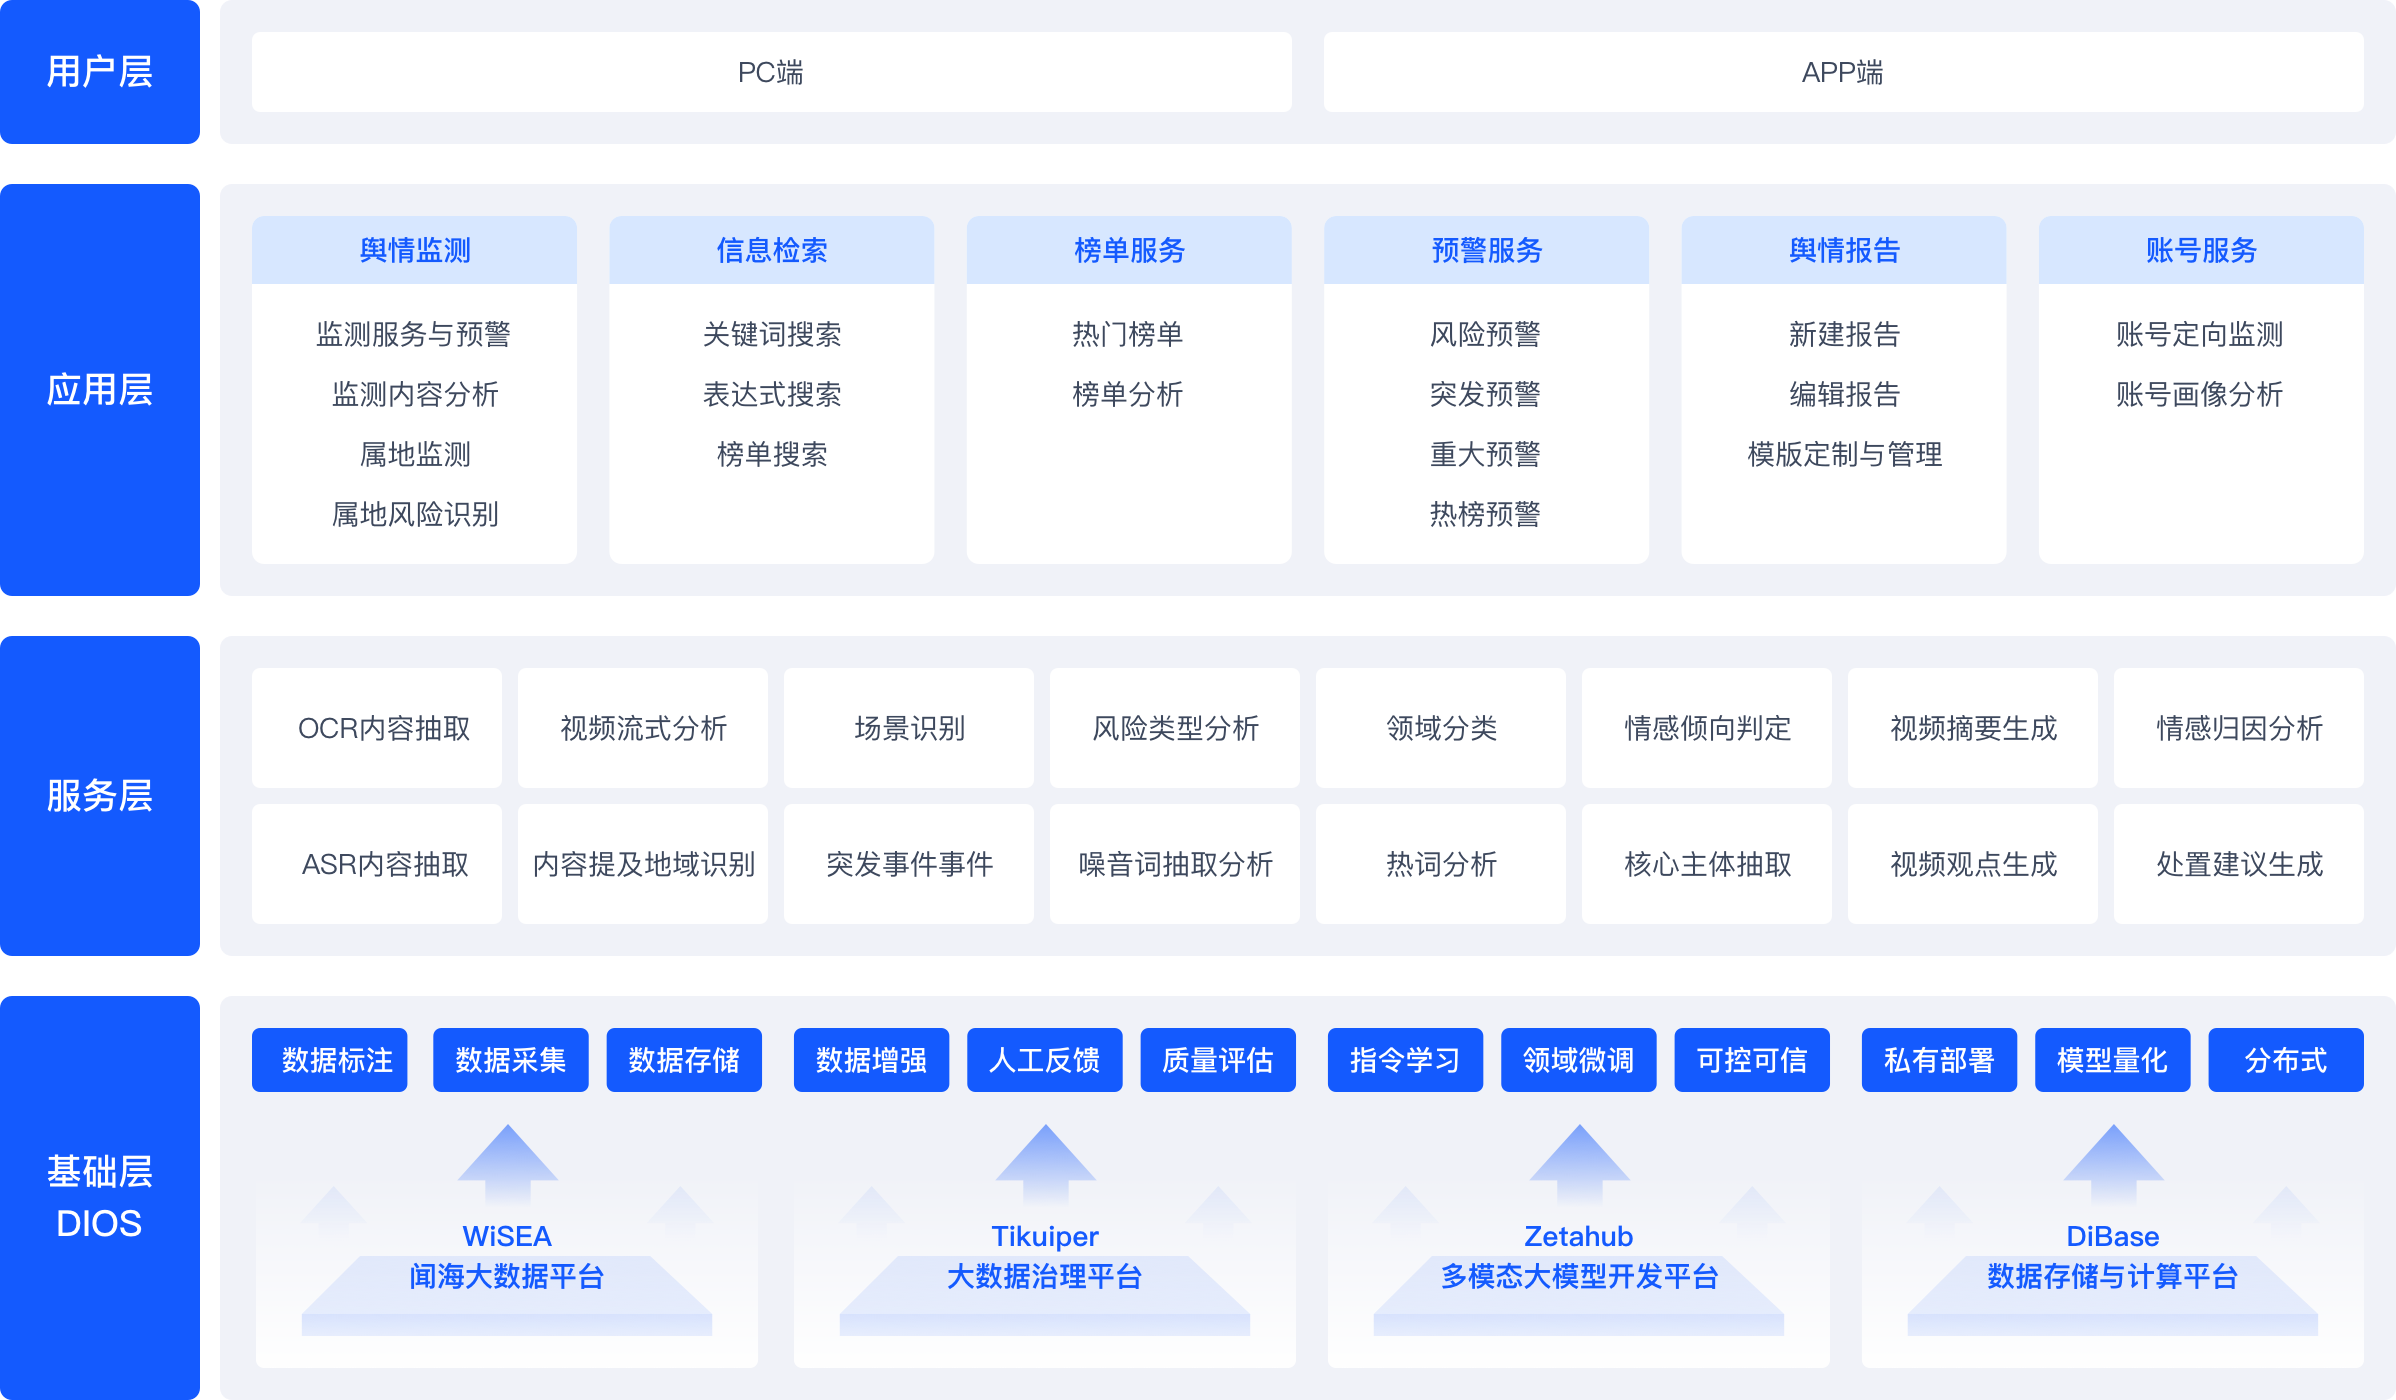The width and height of the screenshot is (2396, 1400).
Task: Select the 场景识别 service card
Action: [909, 728]
